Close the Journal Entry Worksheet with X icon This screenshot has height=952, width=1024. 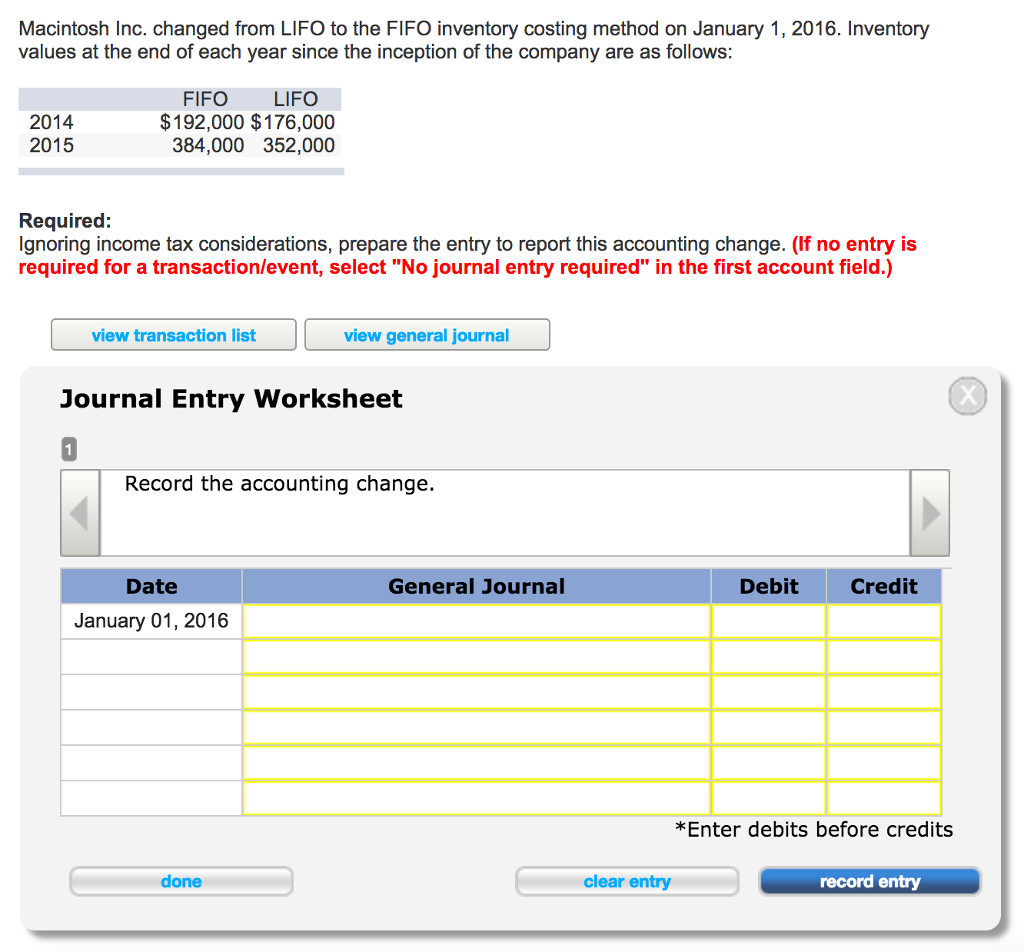967,396
